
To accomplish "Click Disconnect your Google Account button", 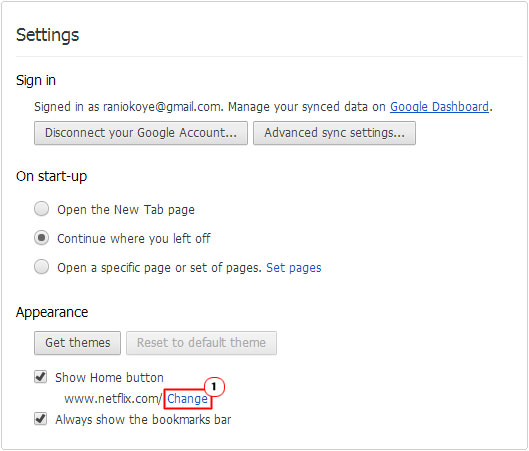I will click(141, 133).
